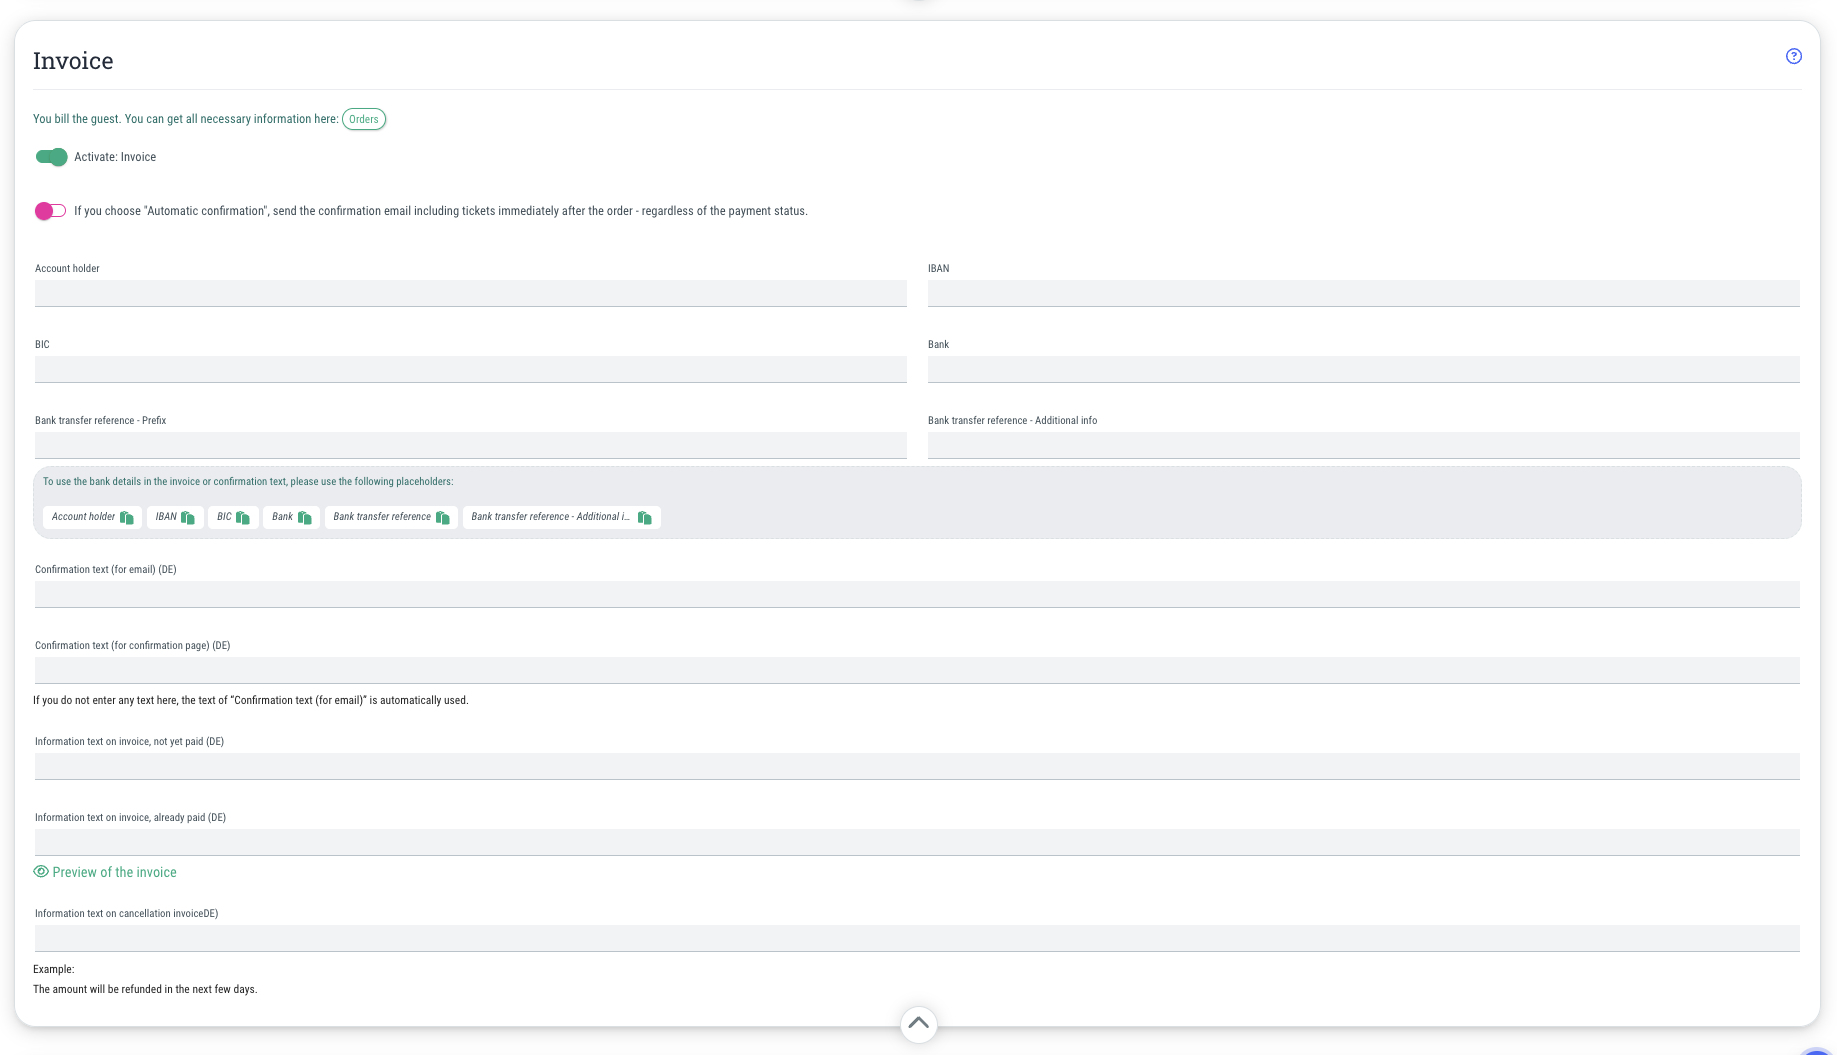Image resolution: width=1837 pixels, height=1055 pixels.
Task: Click the eye icon beside invoice preview
Action: coord(41,872)
